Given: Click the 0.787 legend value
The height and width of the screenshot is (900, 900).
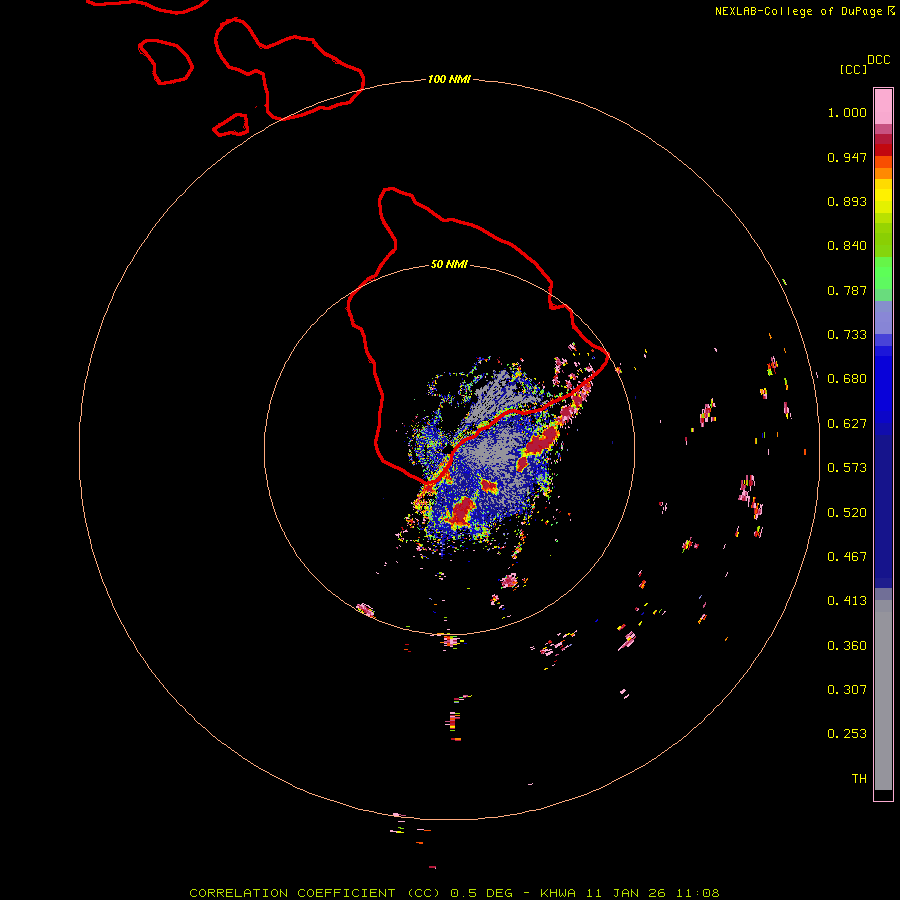Looking at the screenshot, I should [847, 290].
